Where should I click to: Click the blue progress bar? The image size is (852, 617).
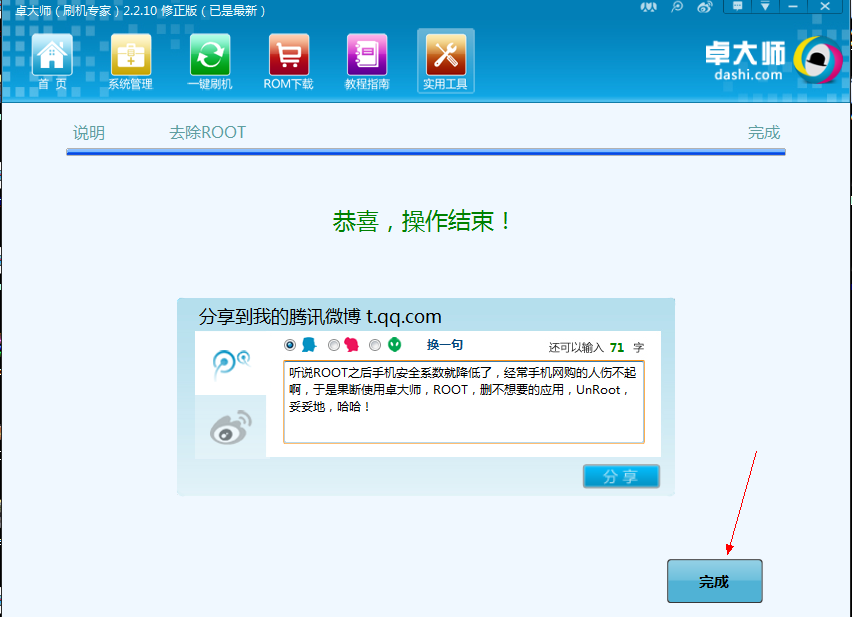click(426, 152)
